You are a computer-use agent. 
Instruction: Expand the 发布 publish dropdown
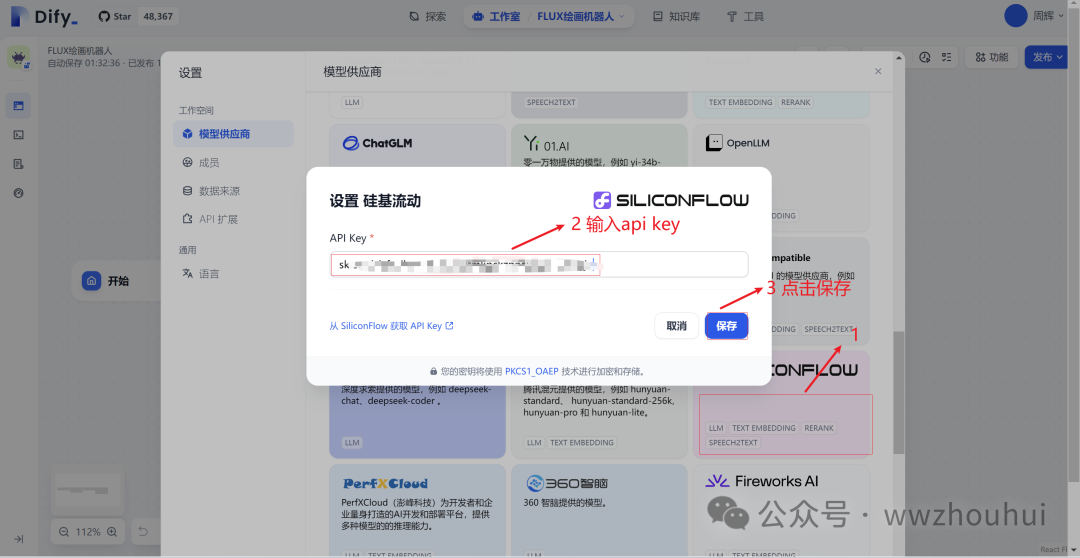pos(1047,57)
